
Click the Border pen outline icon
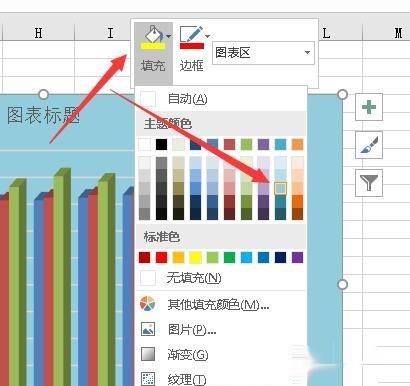pos(192,38)
